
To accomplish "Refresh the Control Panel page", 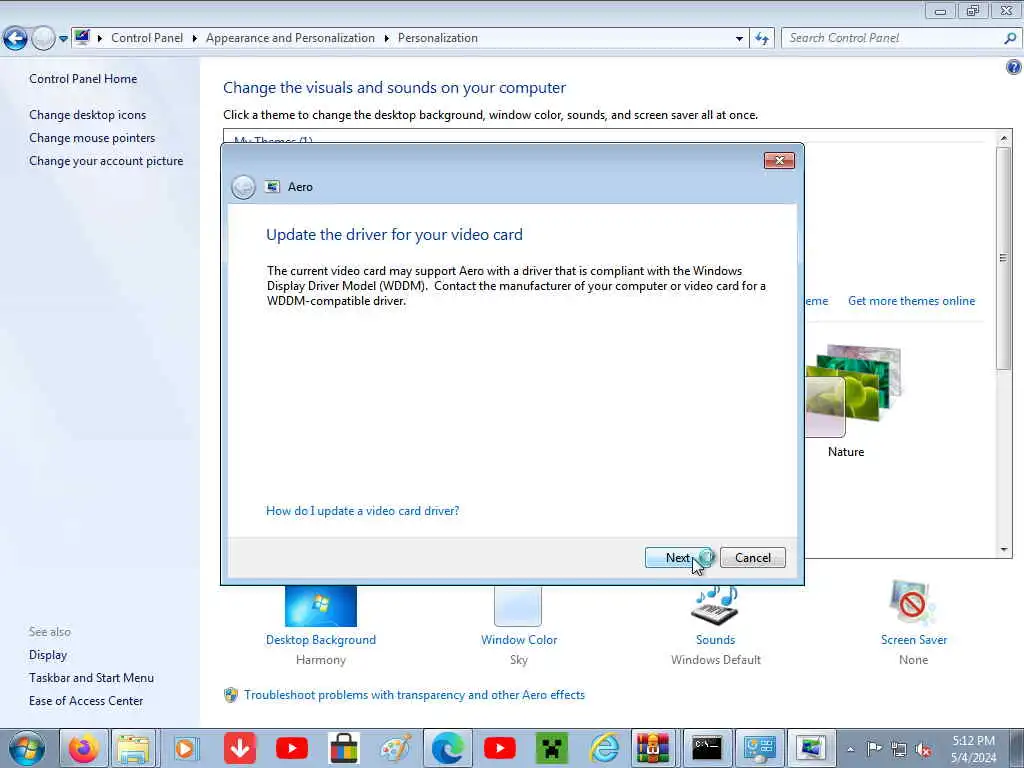I will click(x=762, y=39).
